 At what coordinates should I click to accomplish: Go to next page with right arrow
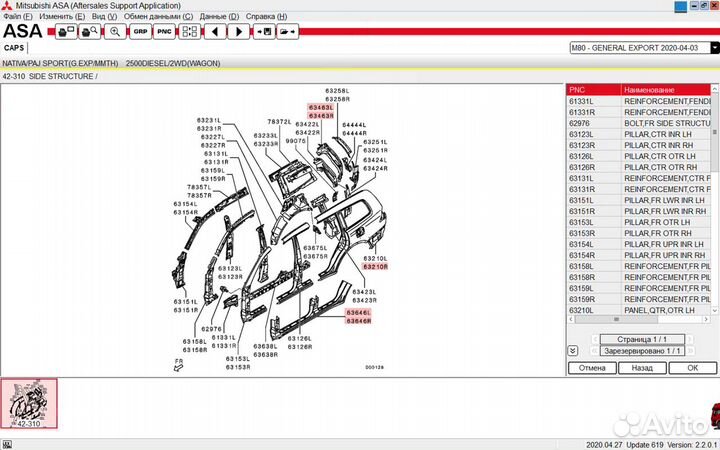(x=238, y=32)
